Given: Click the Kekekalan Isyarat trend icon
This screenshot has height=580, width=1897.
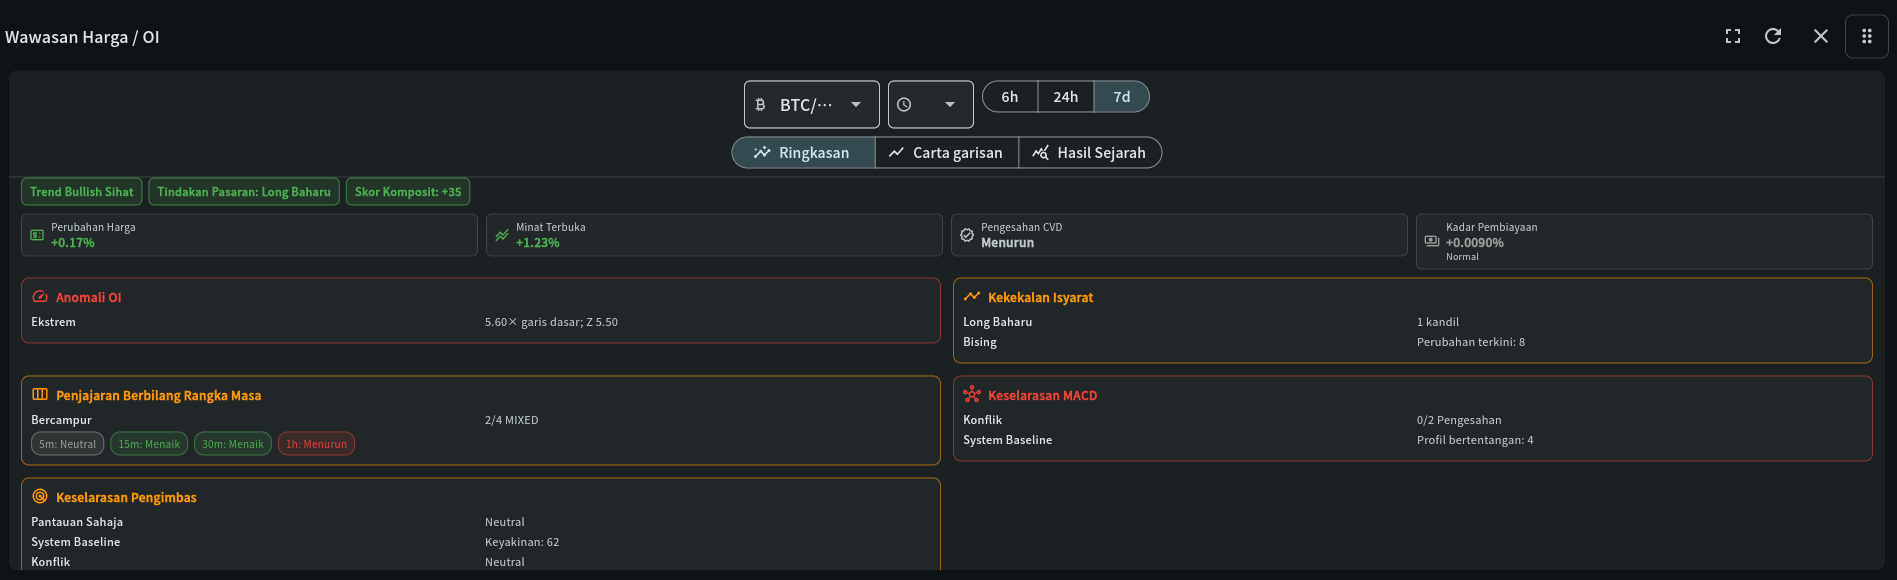Looking at the screenshot, I should click(972, 297).
